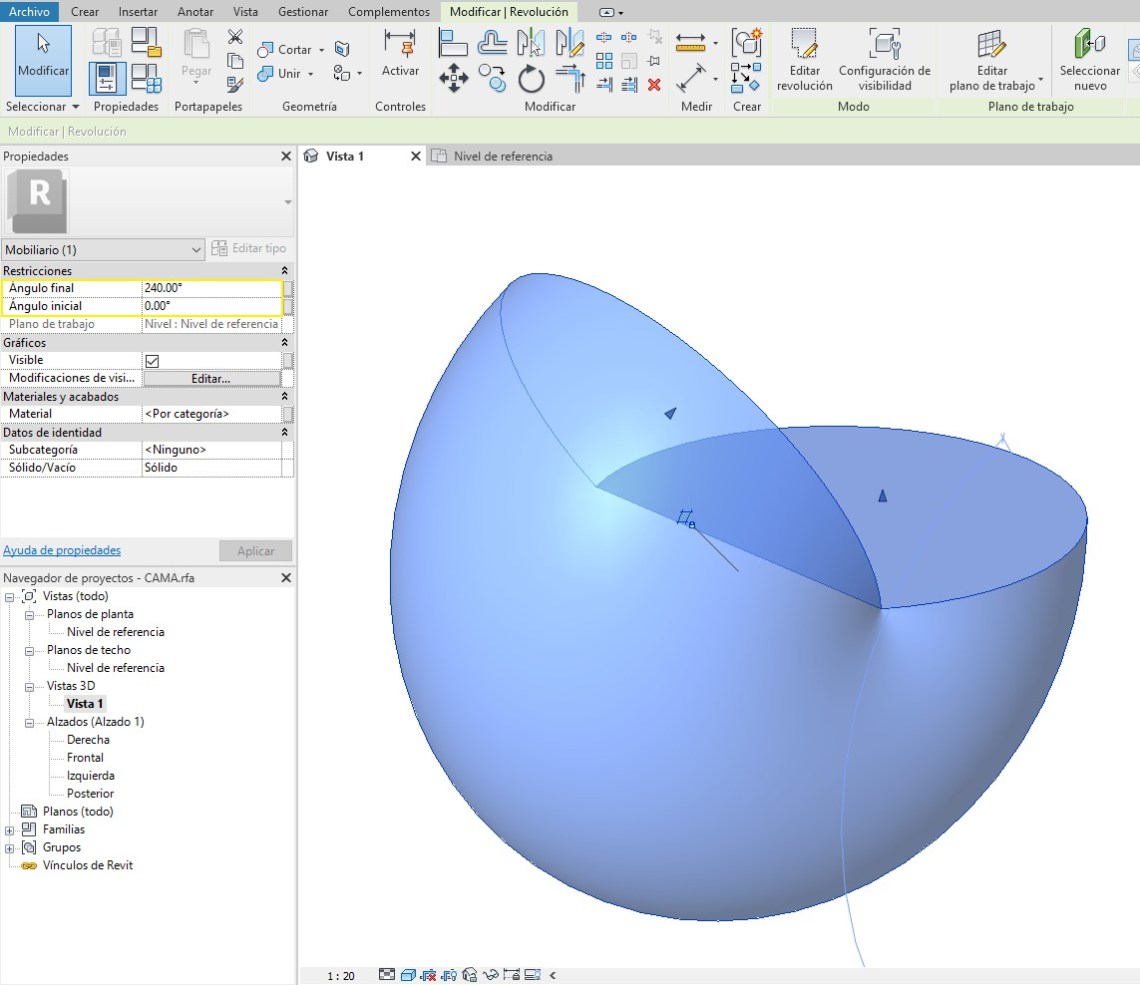Click the Editar... button for visibility overrides

pyautogui.click(x=211, y=379)
